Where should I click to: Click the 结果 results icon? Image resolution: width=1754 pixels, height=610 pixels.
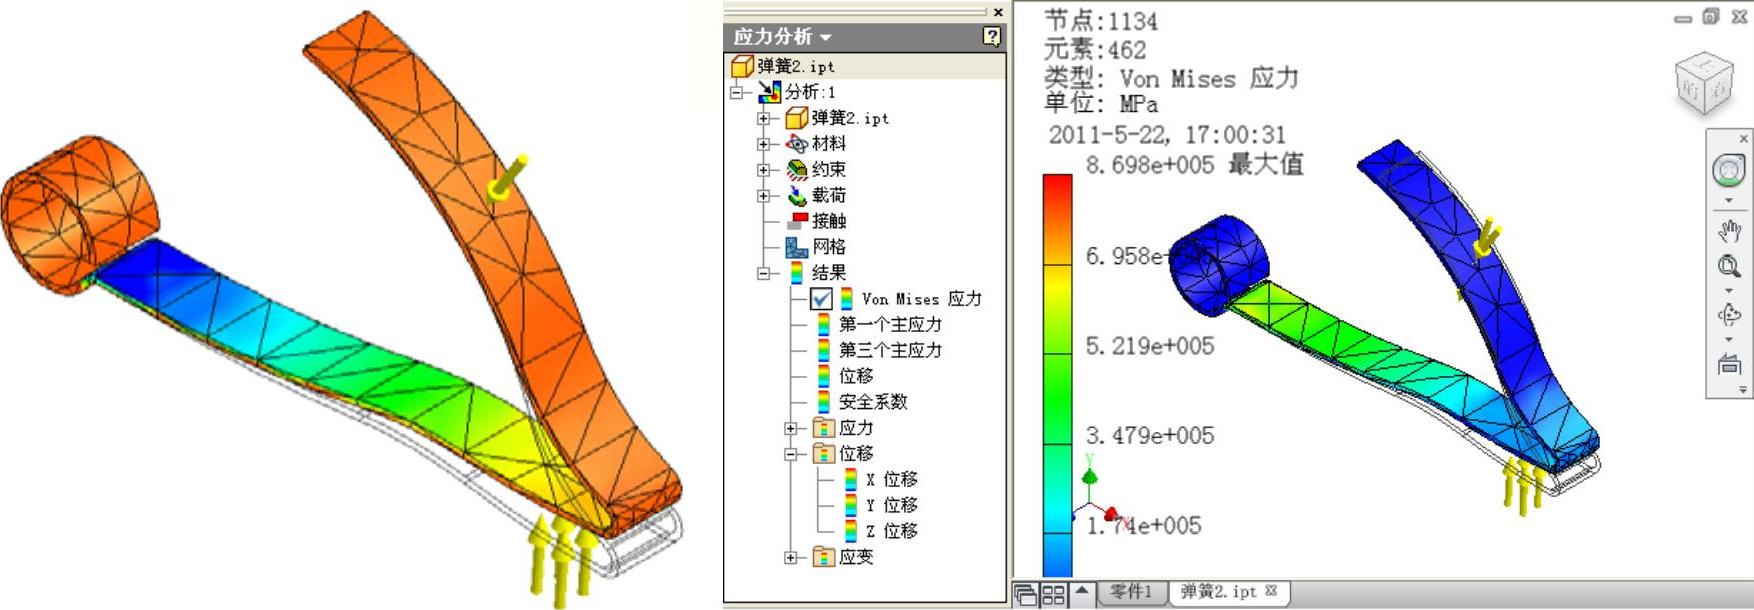click(x=796, y=272)
